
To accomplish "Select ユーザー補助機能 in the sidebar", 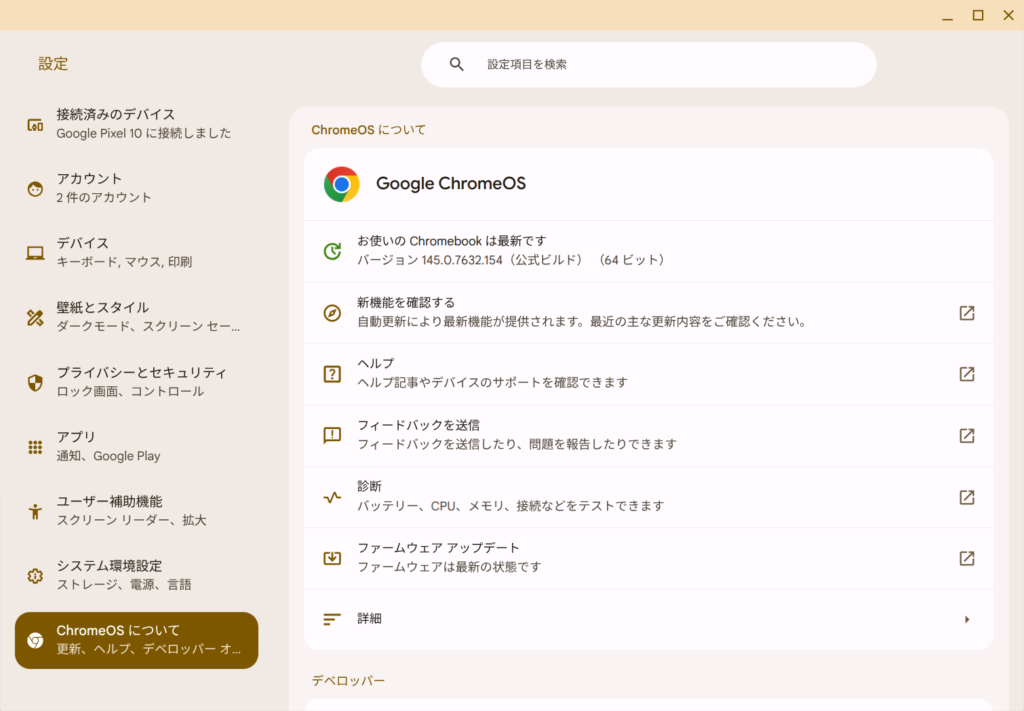I will click(x=136, y=510).
